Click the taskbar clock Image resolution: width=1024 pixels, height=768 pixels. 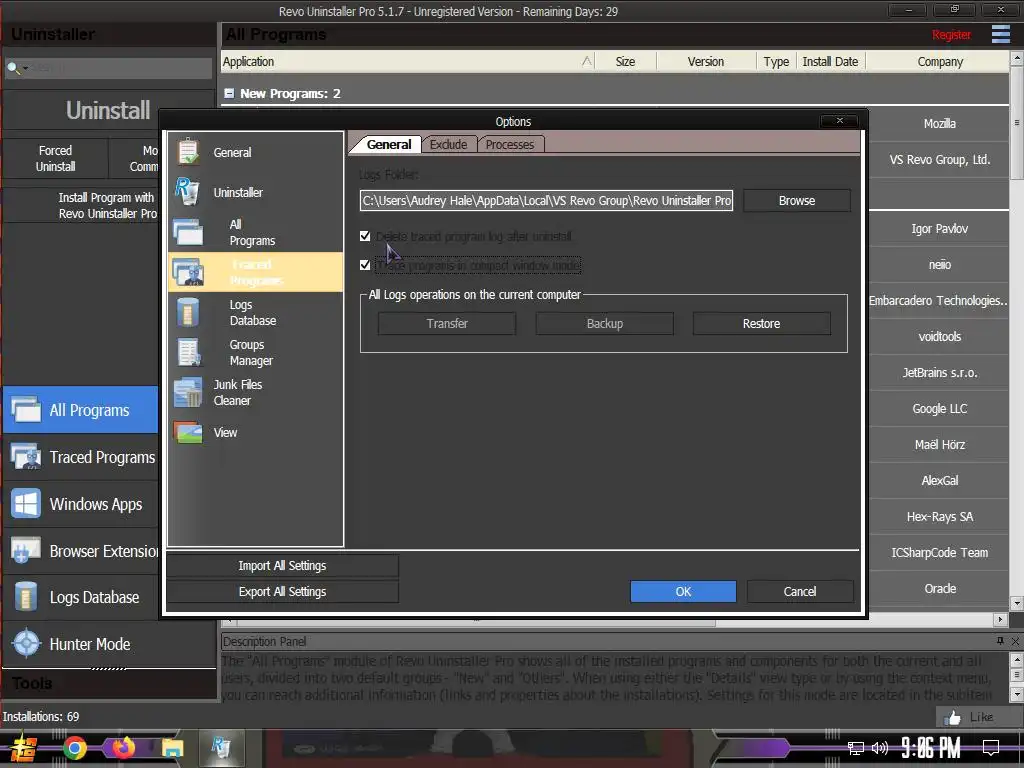click(931, 748)
